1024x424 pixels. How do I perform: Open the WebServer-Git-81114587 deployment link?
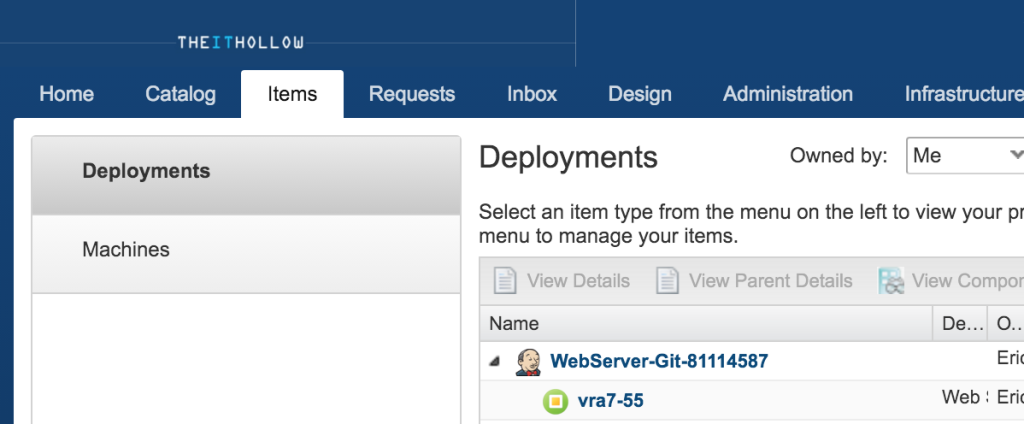tap(659, 361)
